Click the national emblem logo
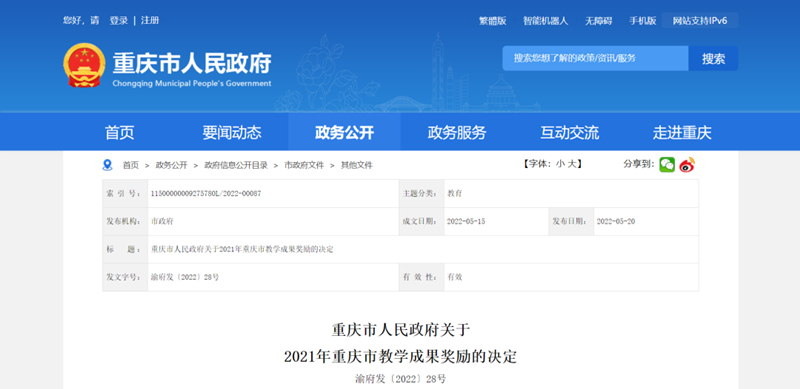Viewport: 800px width, 389px height. pyautogui.click(x=84, y=65)
